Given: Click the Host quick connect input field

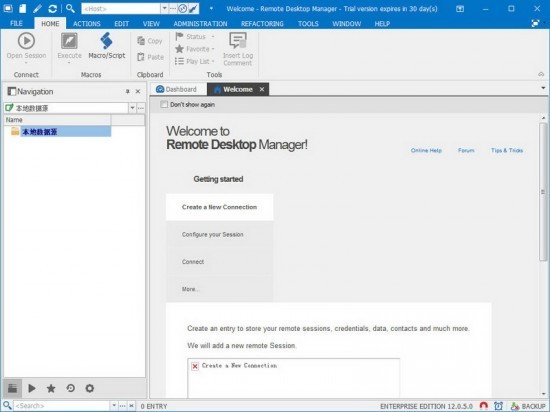Looking at the screenshot, I should coord(121,8).
